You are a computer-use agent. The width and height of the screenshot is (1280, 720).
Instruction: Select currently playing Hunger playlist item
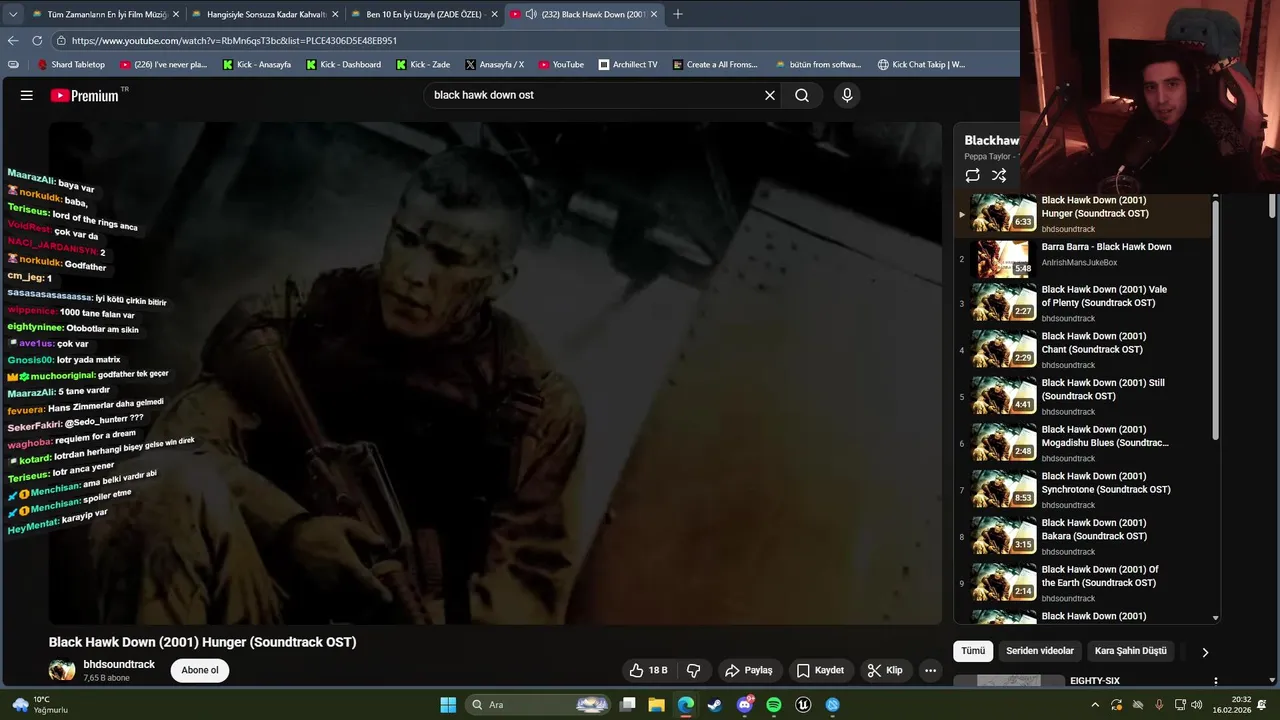coord(1082,214)
